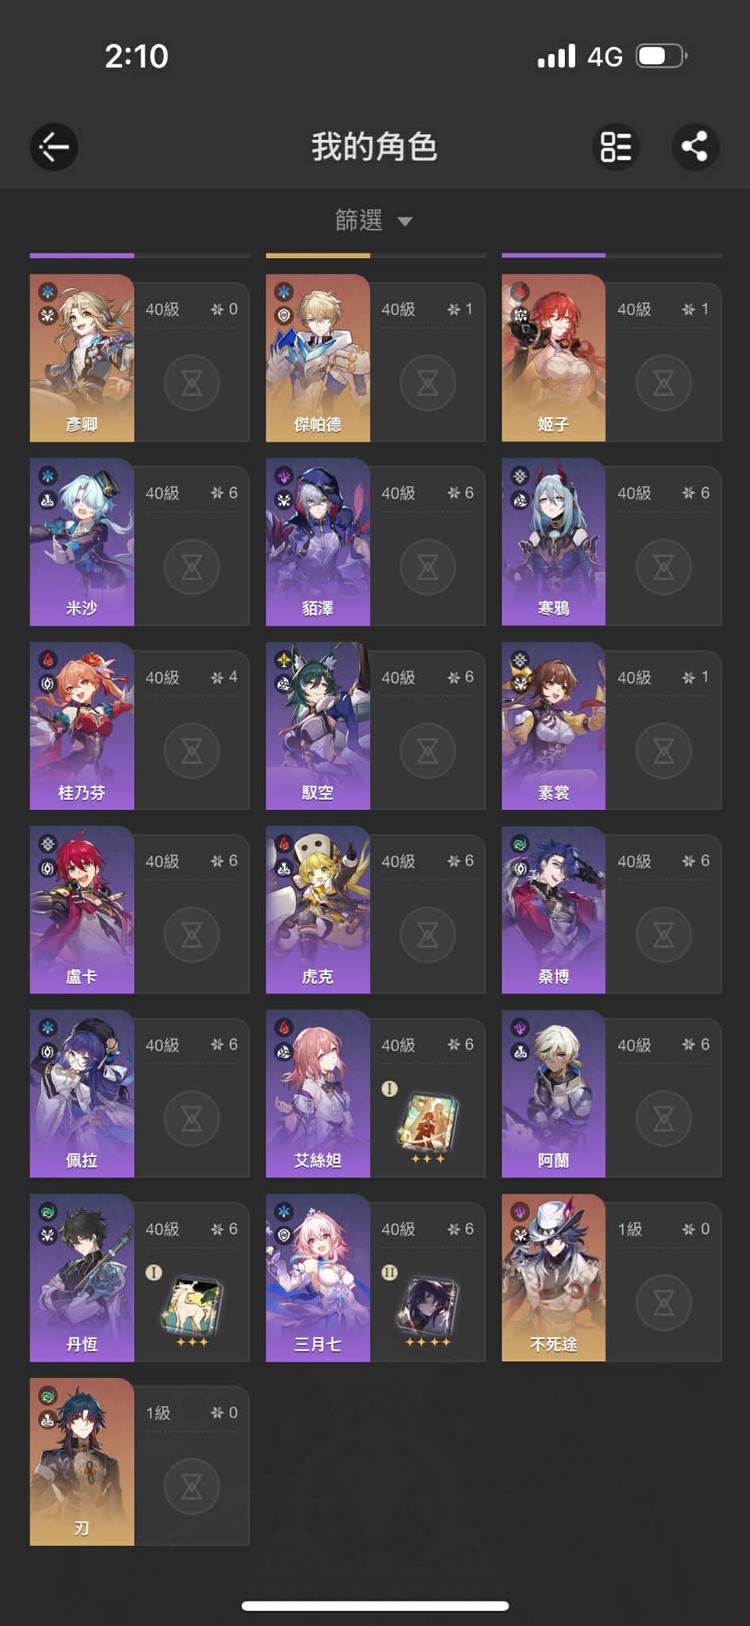
Task: Open the 米沙 character card
Action: [x=140, y=542]
